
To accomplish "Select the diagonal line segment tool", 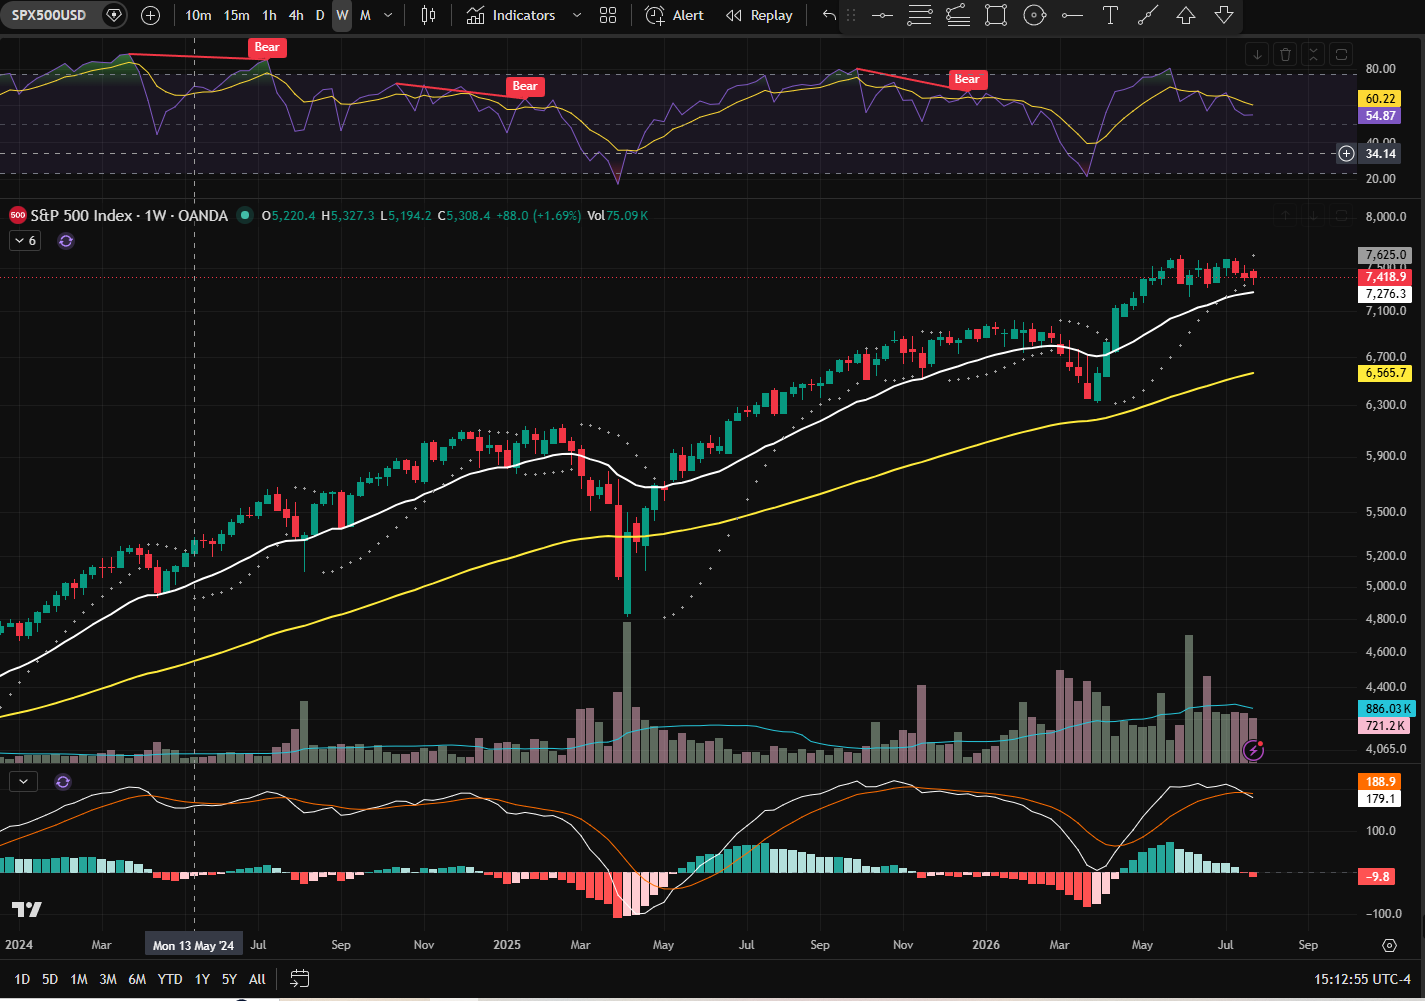I will point(1148,15).
